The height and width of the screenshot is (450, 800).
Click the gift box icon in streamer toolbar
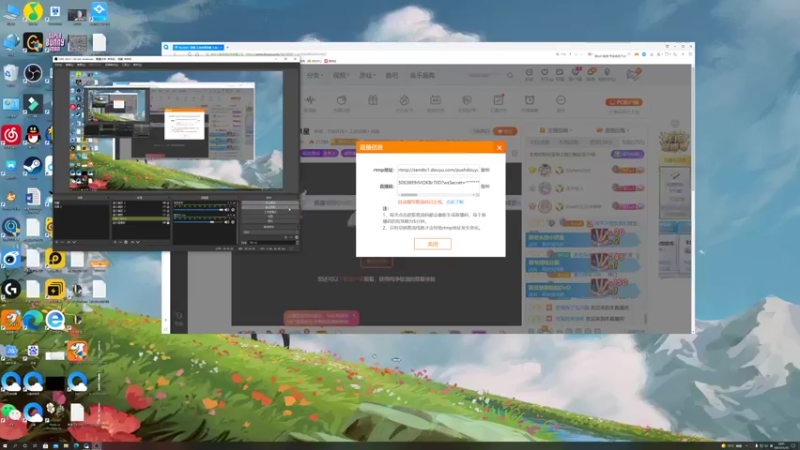pos(373,100)
